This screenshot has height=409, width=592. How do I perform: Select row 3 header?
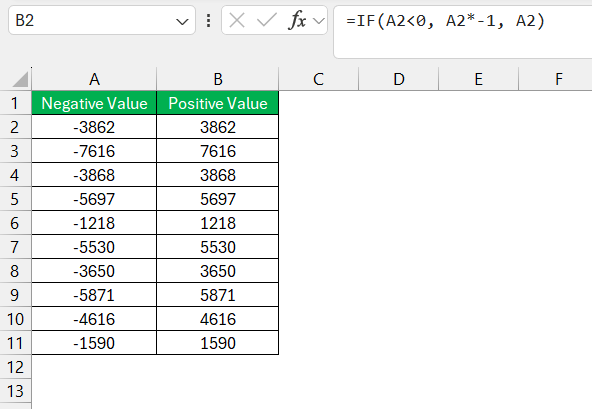pos(15,151)
